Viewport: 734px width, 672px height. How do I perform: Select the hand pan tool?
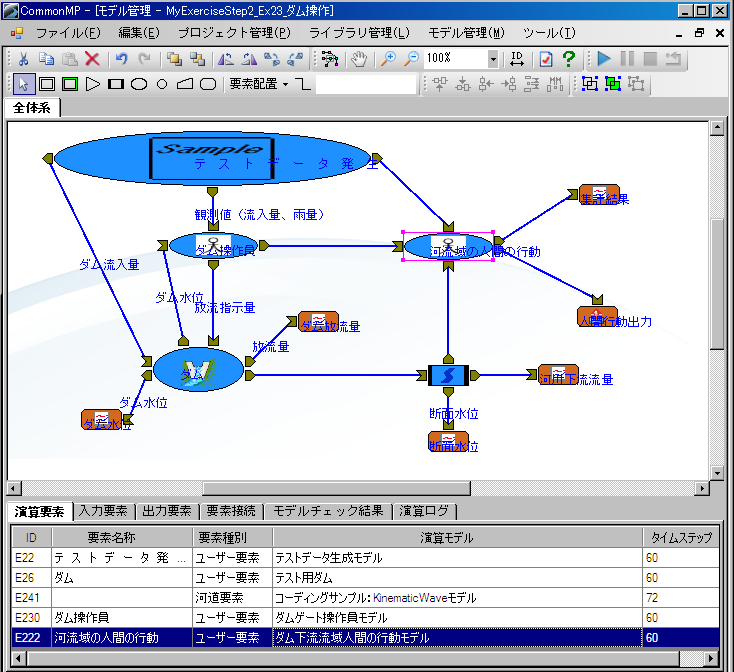[358, 59]
